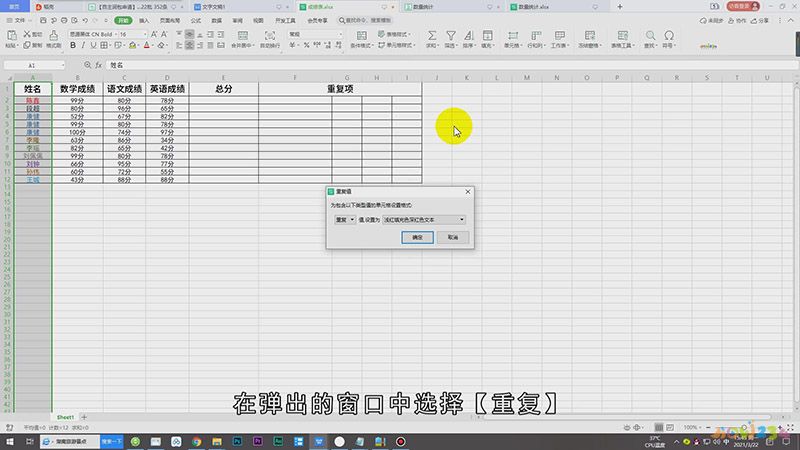This screenshot has width=800, height=450.
Task: Click Cancel (取消) in the duplicate dialog
Action: tap(453, 237)
